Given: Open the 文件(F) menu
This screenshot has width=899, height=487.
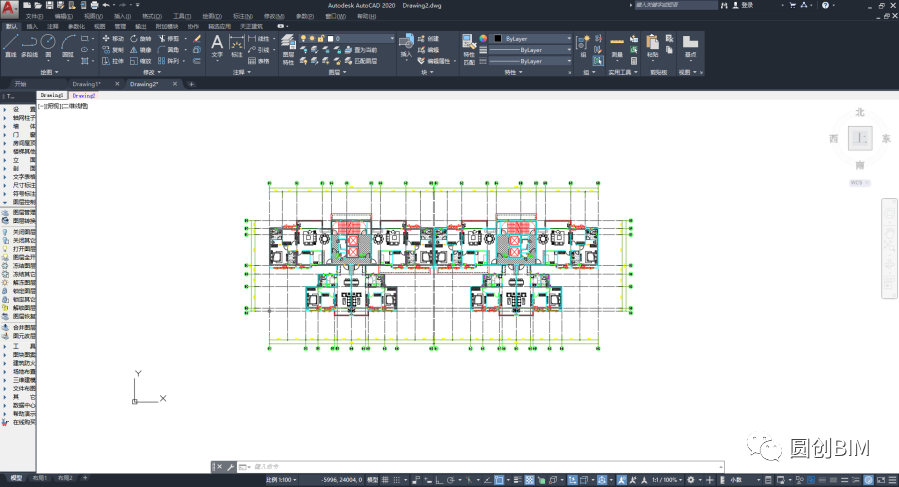Looking at the screenshot, I should point(34,16).
